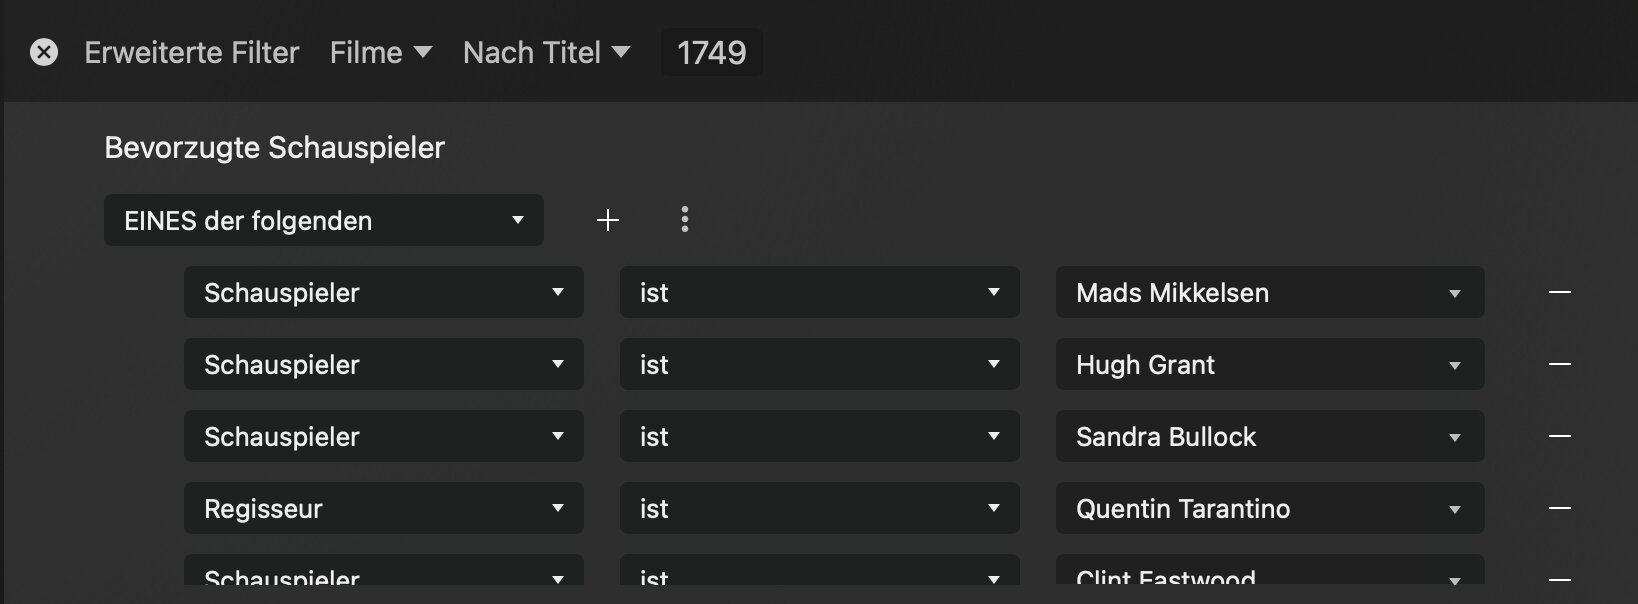Remove the Clint Eastwood rule
This screenshot has height=604, width=1638.
(1559, 578)
